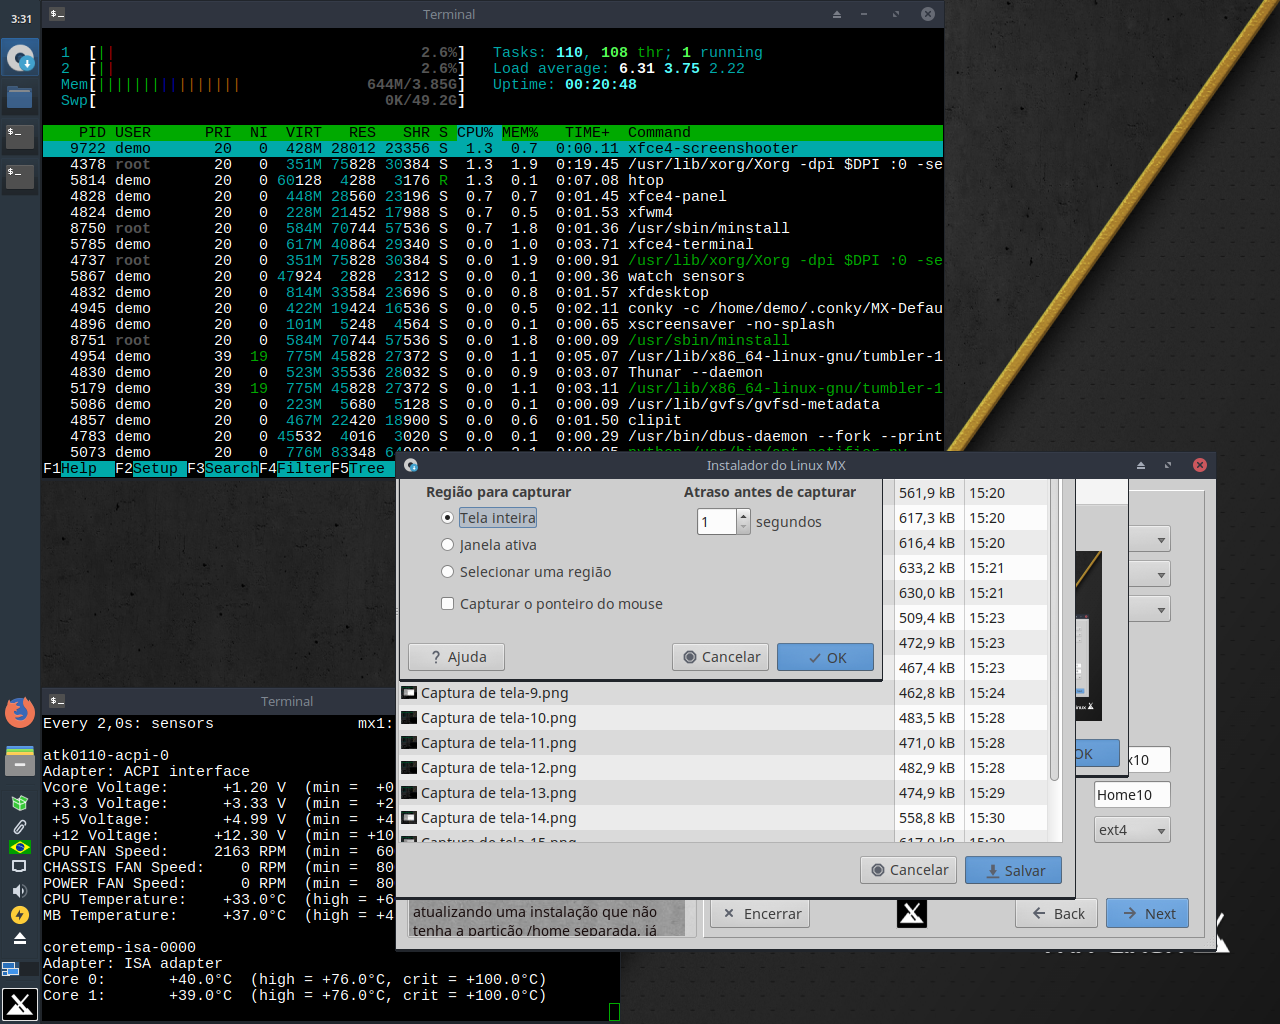The image size is (1280, 1024).
Task: Click the Encerrar button in installer
Action: (x=761, y=913)
